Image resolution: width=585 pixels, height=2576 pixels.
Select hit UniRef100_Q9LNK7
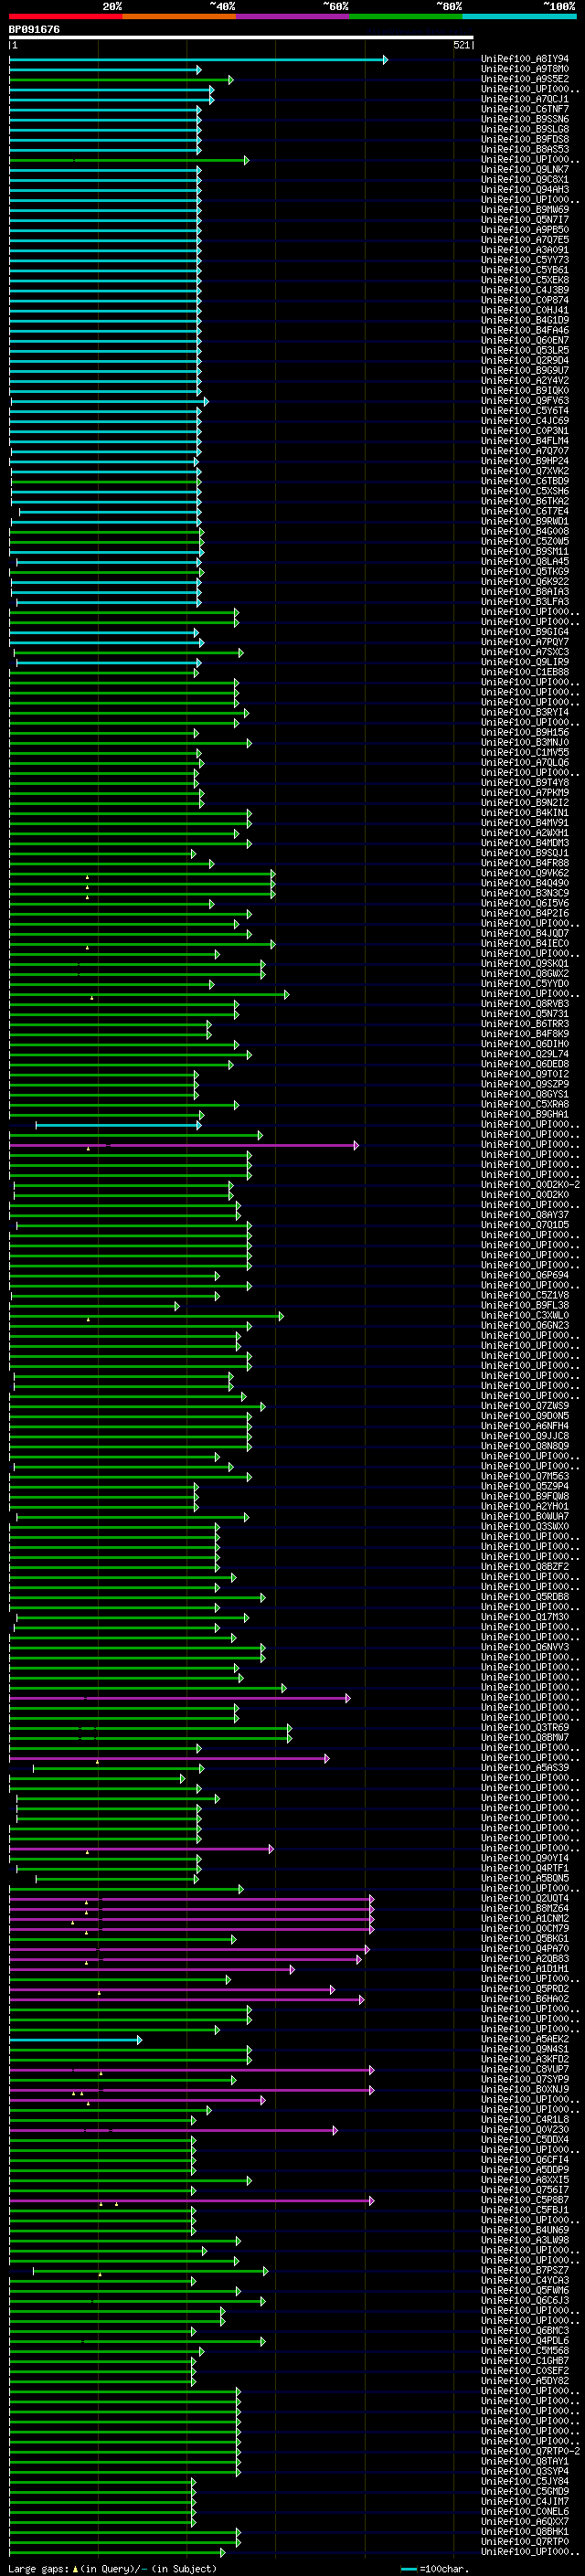(x=524, y=170)
